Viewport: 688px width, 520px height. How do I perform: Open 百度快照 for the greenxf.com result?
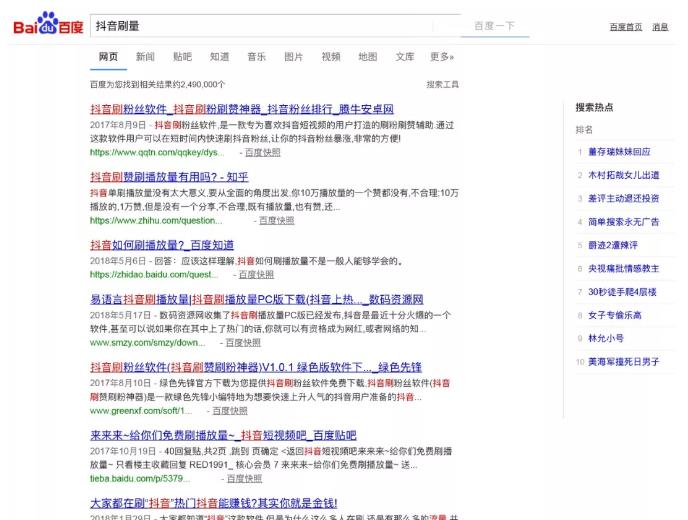click(230, 411)
